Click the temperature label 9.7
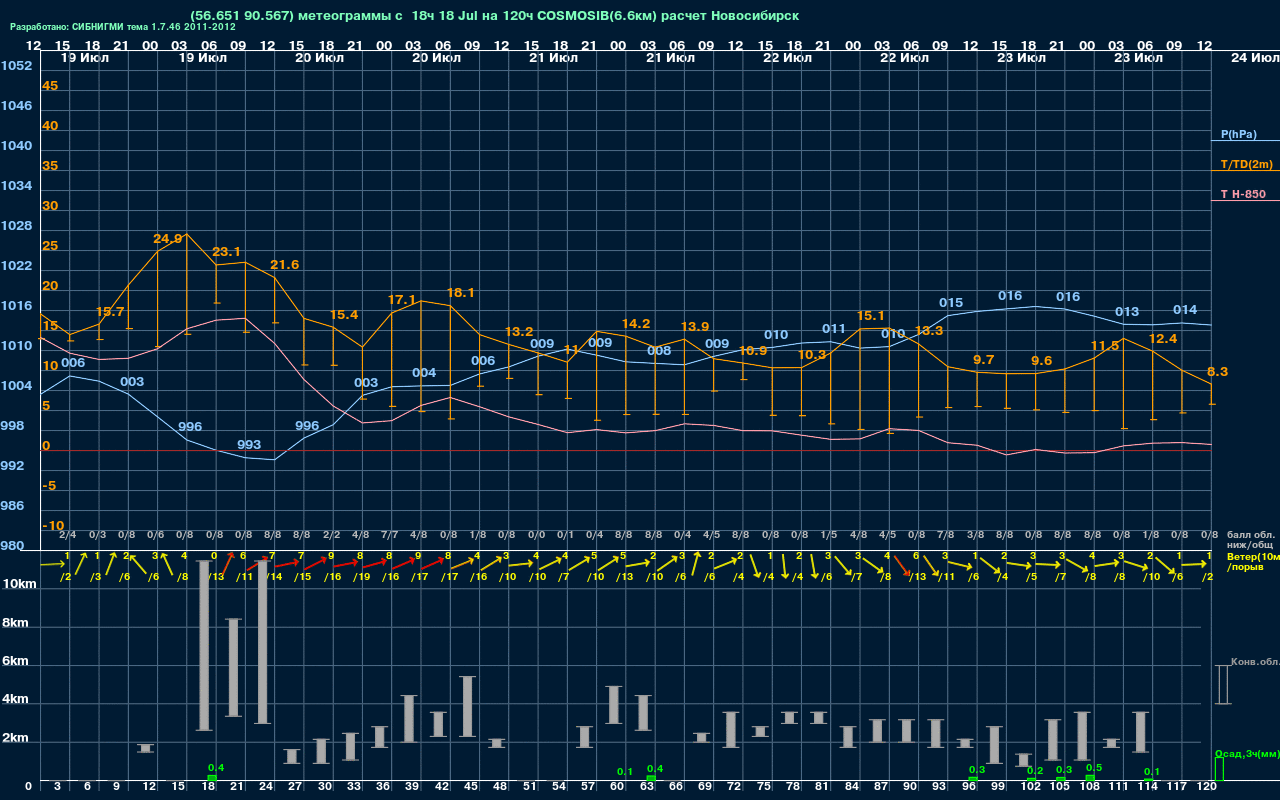 click(x=983, y=360)
